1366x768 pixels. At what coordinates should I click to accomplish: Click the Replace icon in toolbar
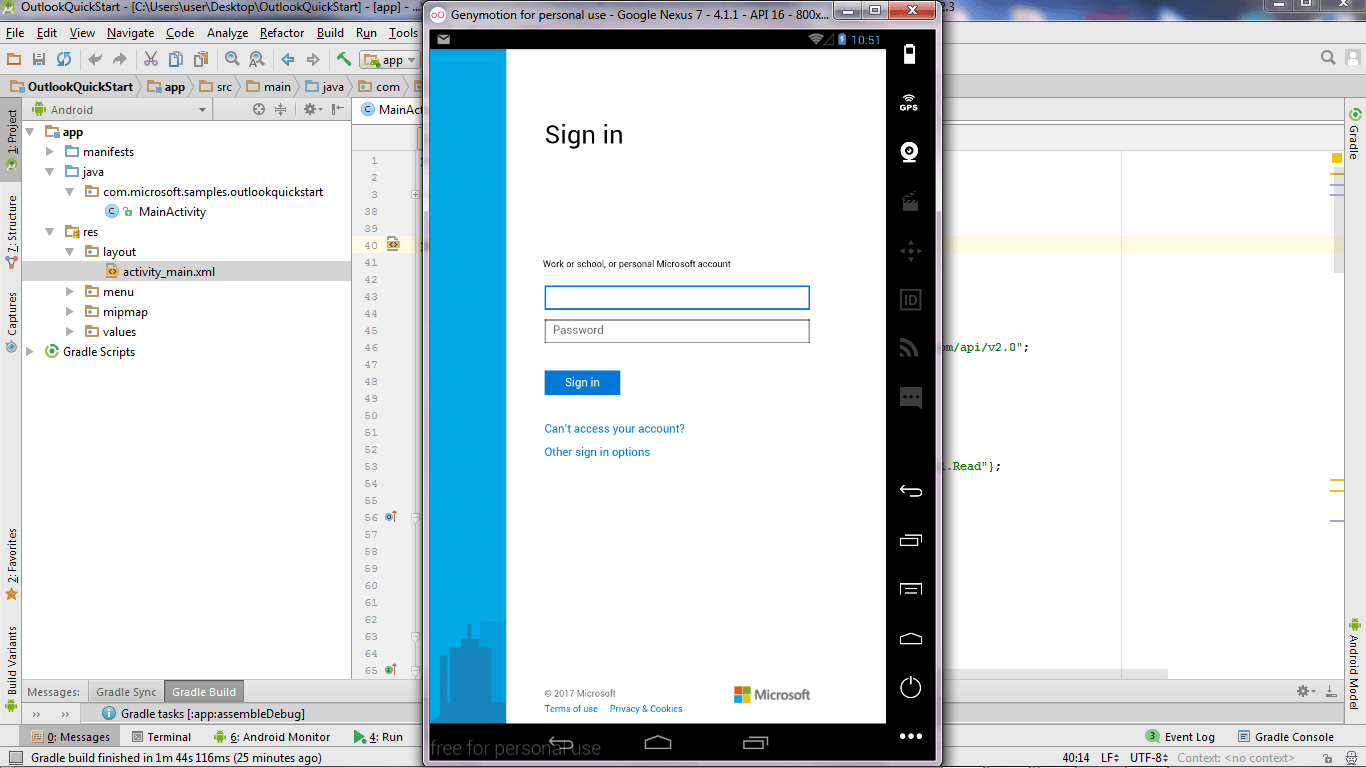click(x=256, y=60)
